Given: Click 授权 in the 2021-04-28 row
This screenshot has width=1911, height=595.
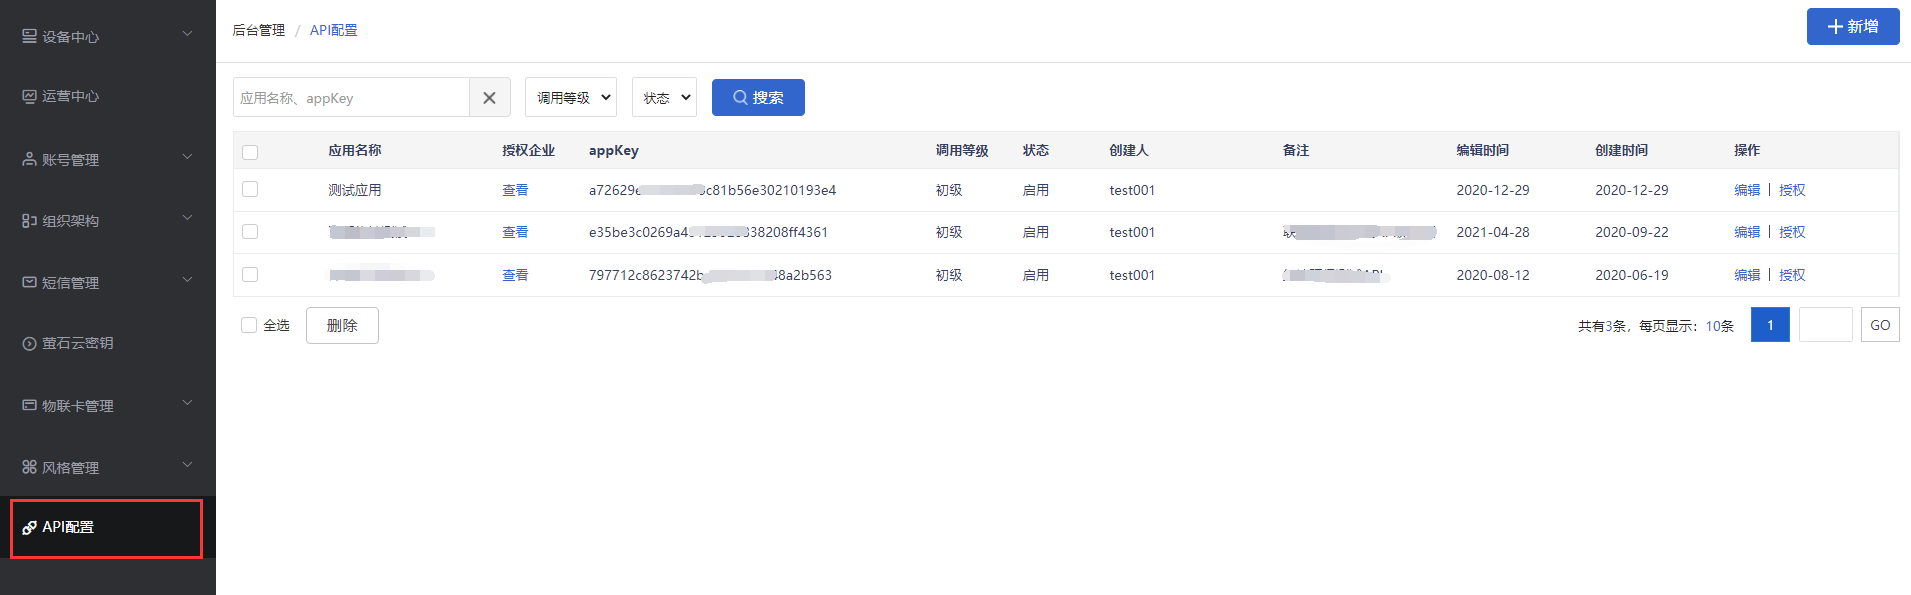Looking at the screenshot, I should click(1792, 232).
